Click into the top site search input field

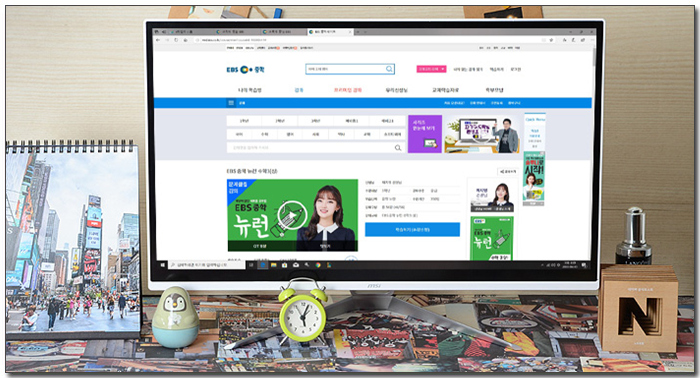point(345,69)
